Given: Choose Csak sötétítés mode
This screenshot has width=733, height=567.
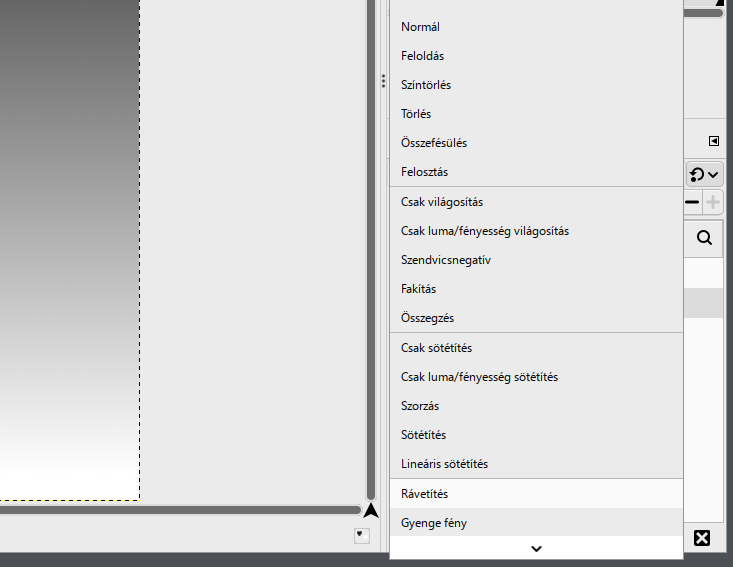Looking at the screenshot, I should coord(536,348).
